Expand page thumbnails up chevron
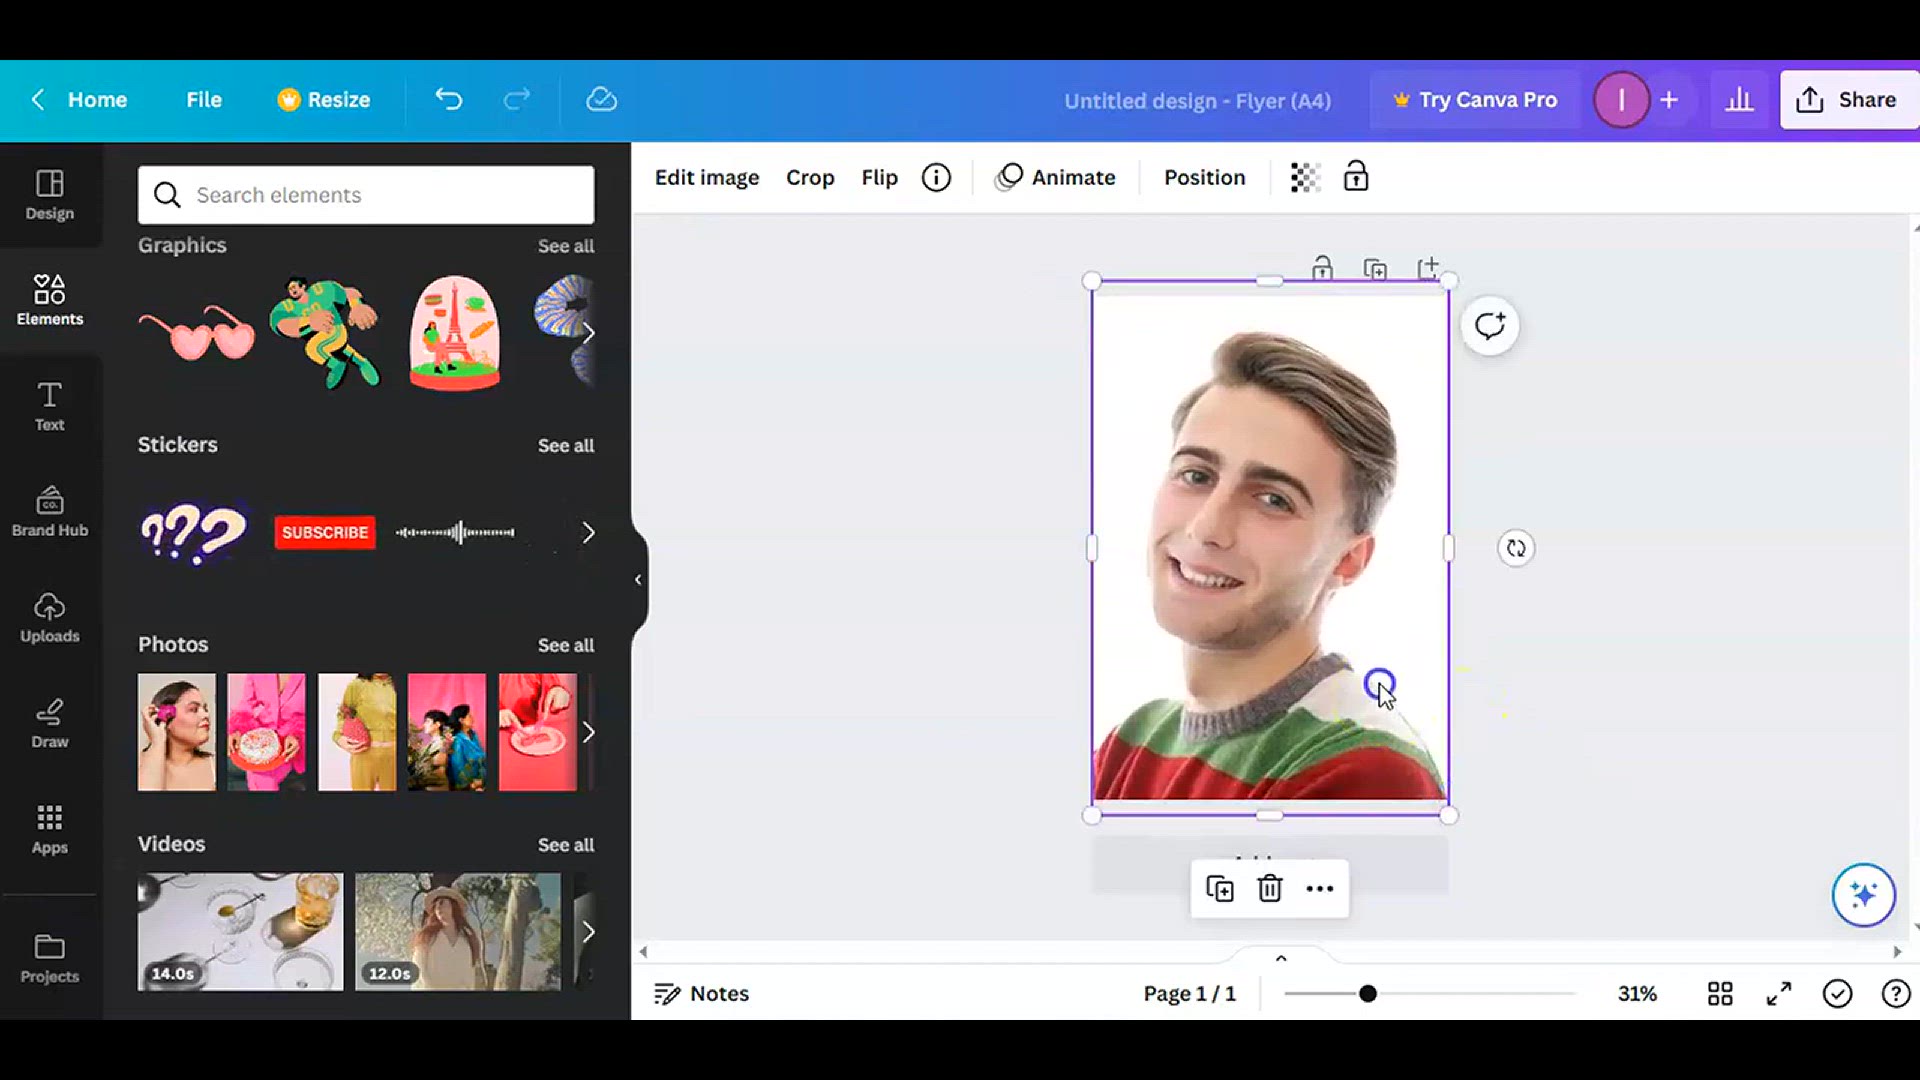 click(x=1281, y=958)
